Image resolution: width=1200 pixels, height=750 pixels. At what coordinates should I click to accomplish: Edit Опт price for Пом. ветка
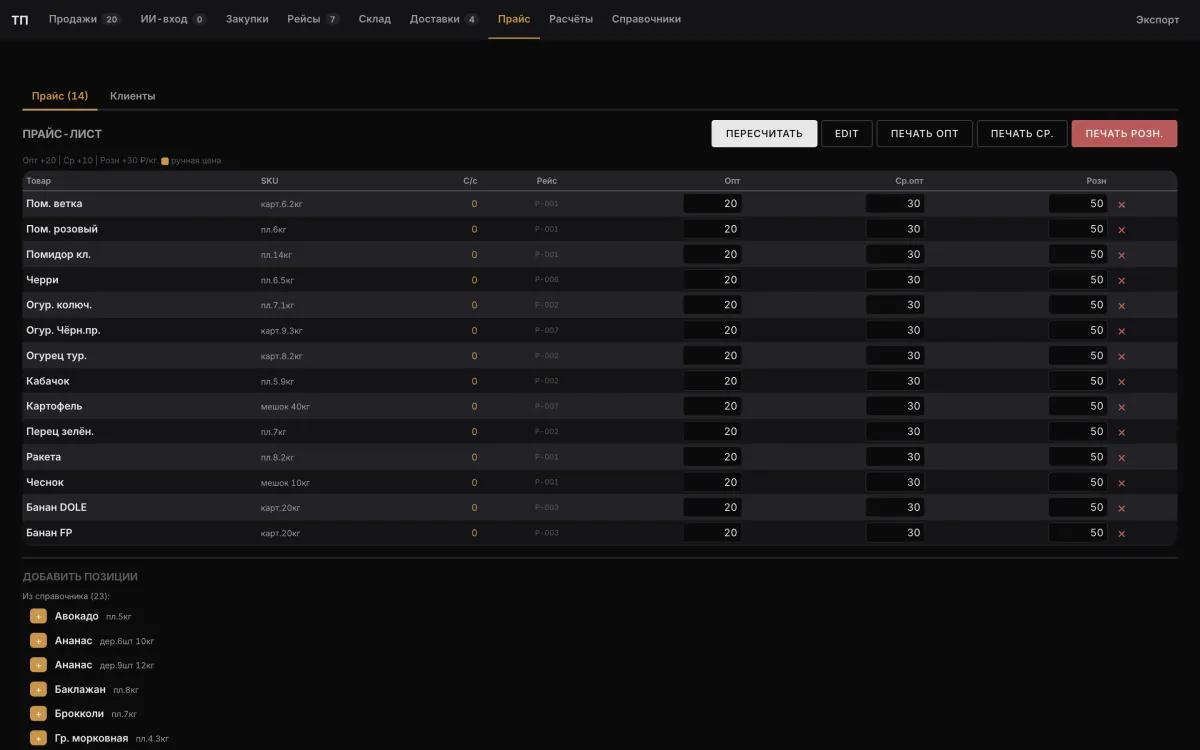(712, 203)
